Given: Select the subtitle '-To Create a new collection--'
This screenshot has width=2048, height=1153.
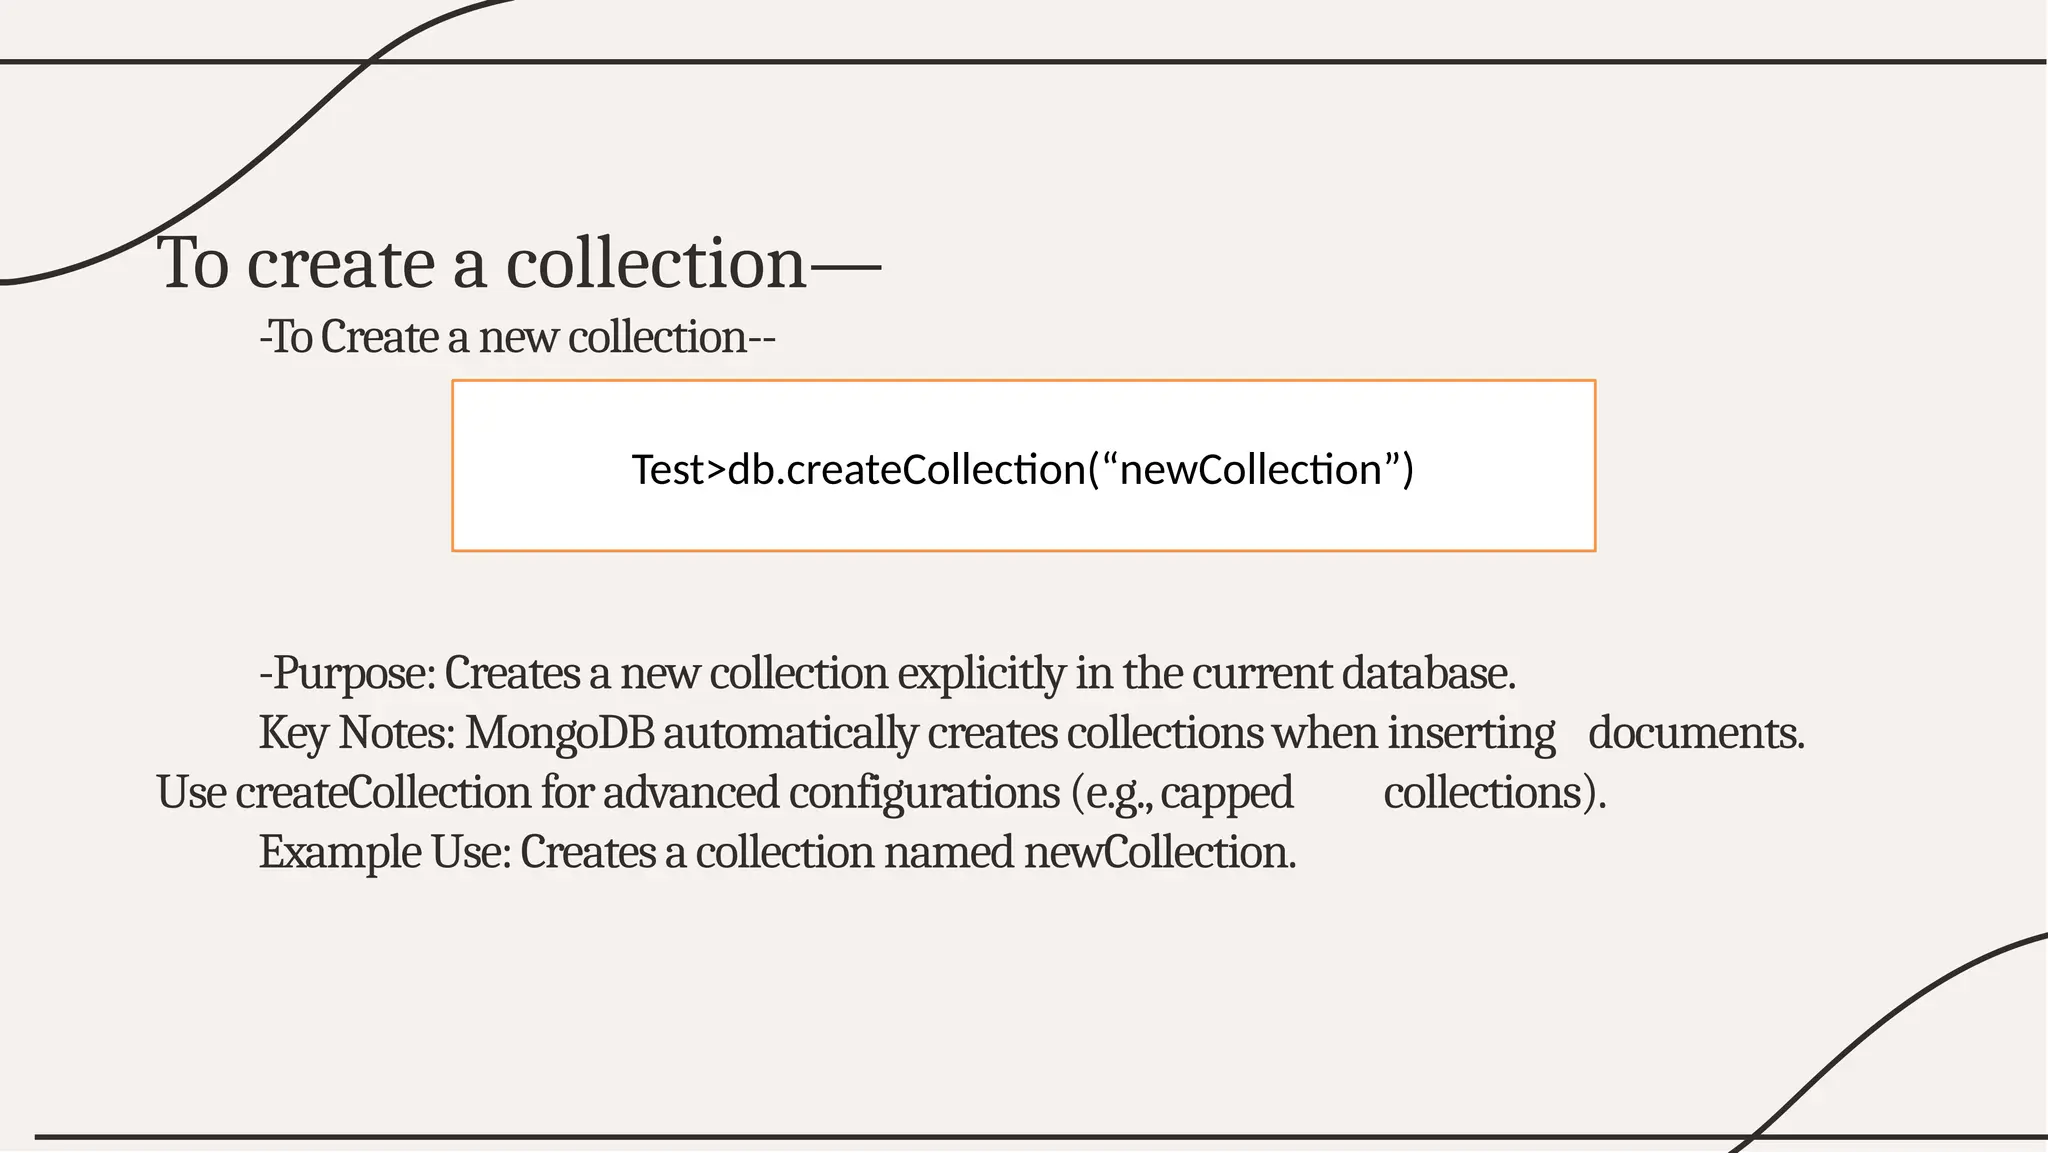Looking at the screenshot, I should (517, 337).
